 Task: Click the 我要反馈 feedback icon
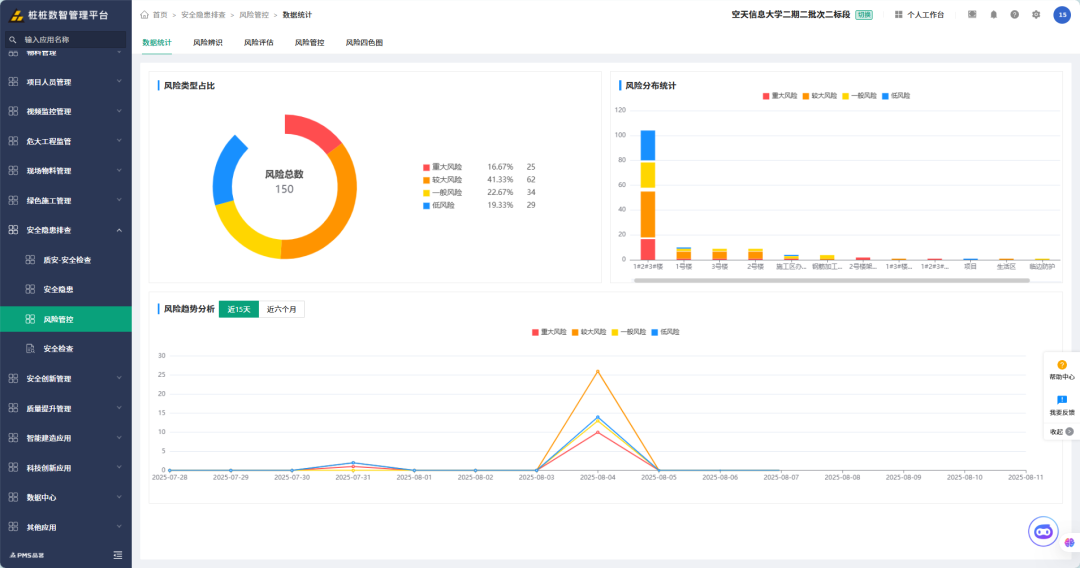point(1061,406)
